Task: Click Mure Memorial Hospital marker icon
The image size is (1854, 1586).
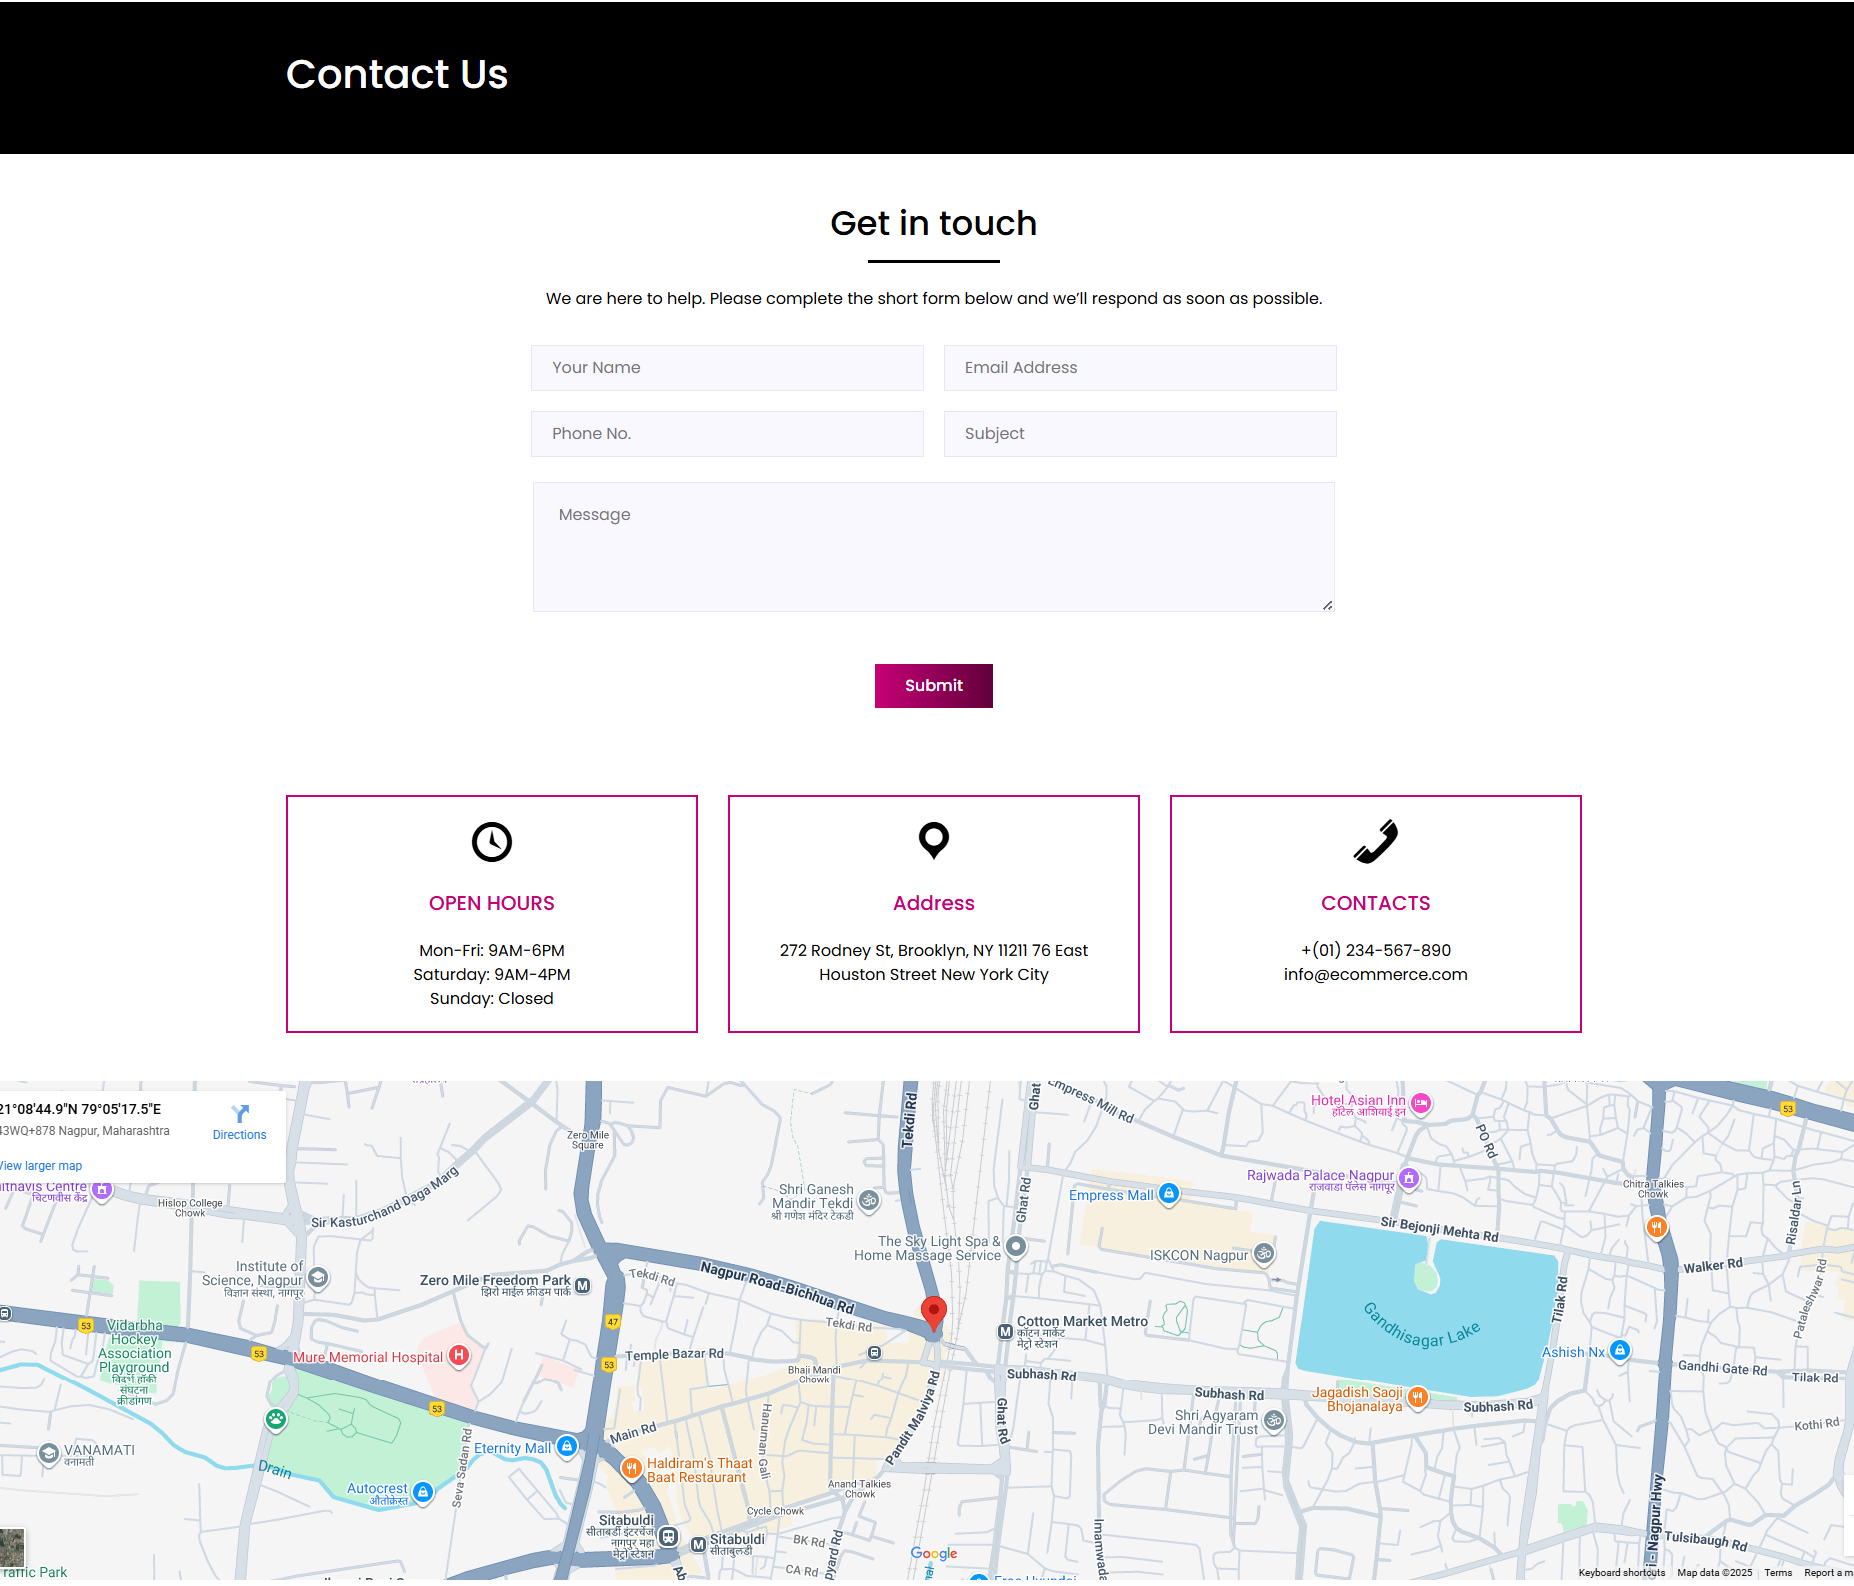Action: [459, 1356]
